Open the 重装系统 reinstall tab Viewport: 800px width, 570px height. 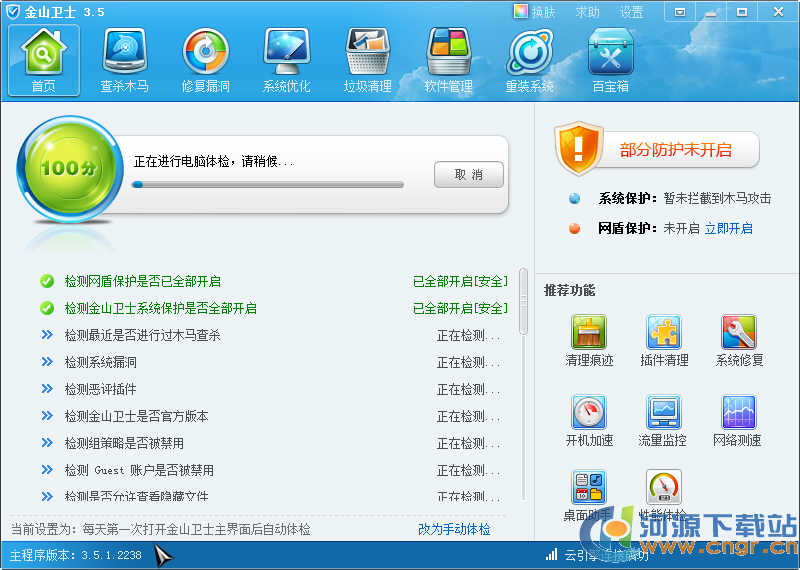click(x=530, y=60)
